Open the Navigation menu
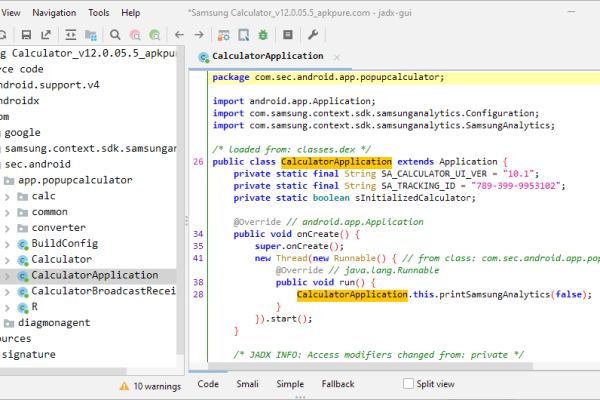Image resolution: width=600 pixels, height=400 pixels. (53, 13)
